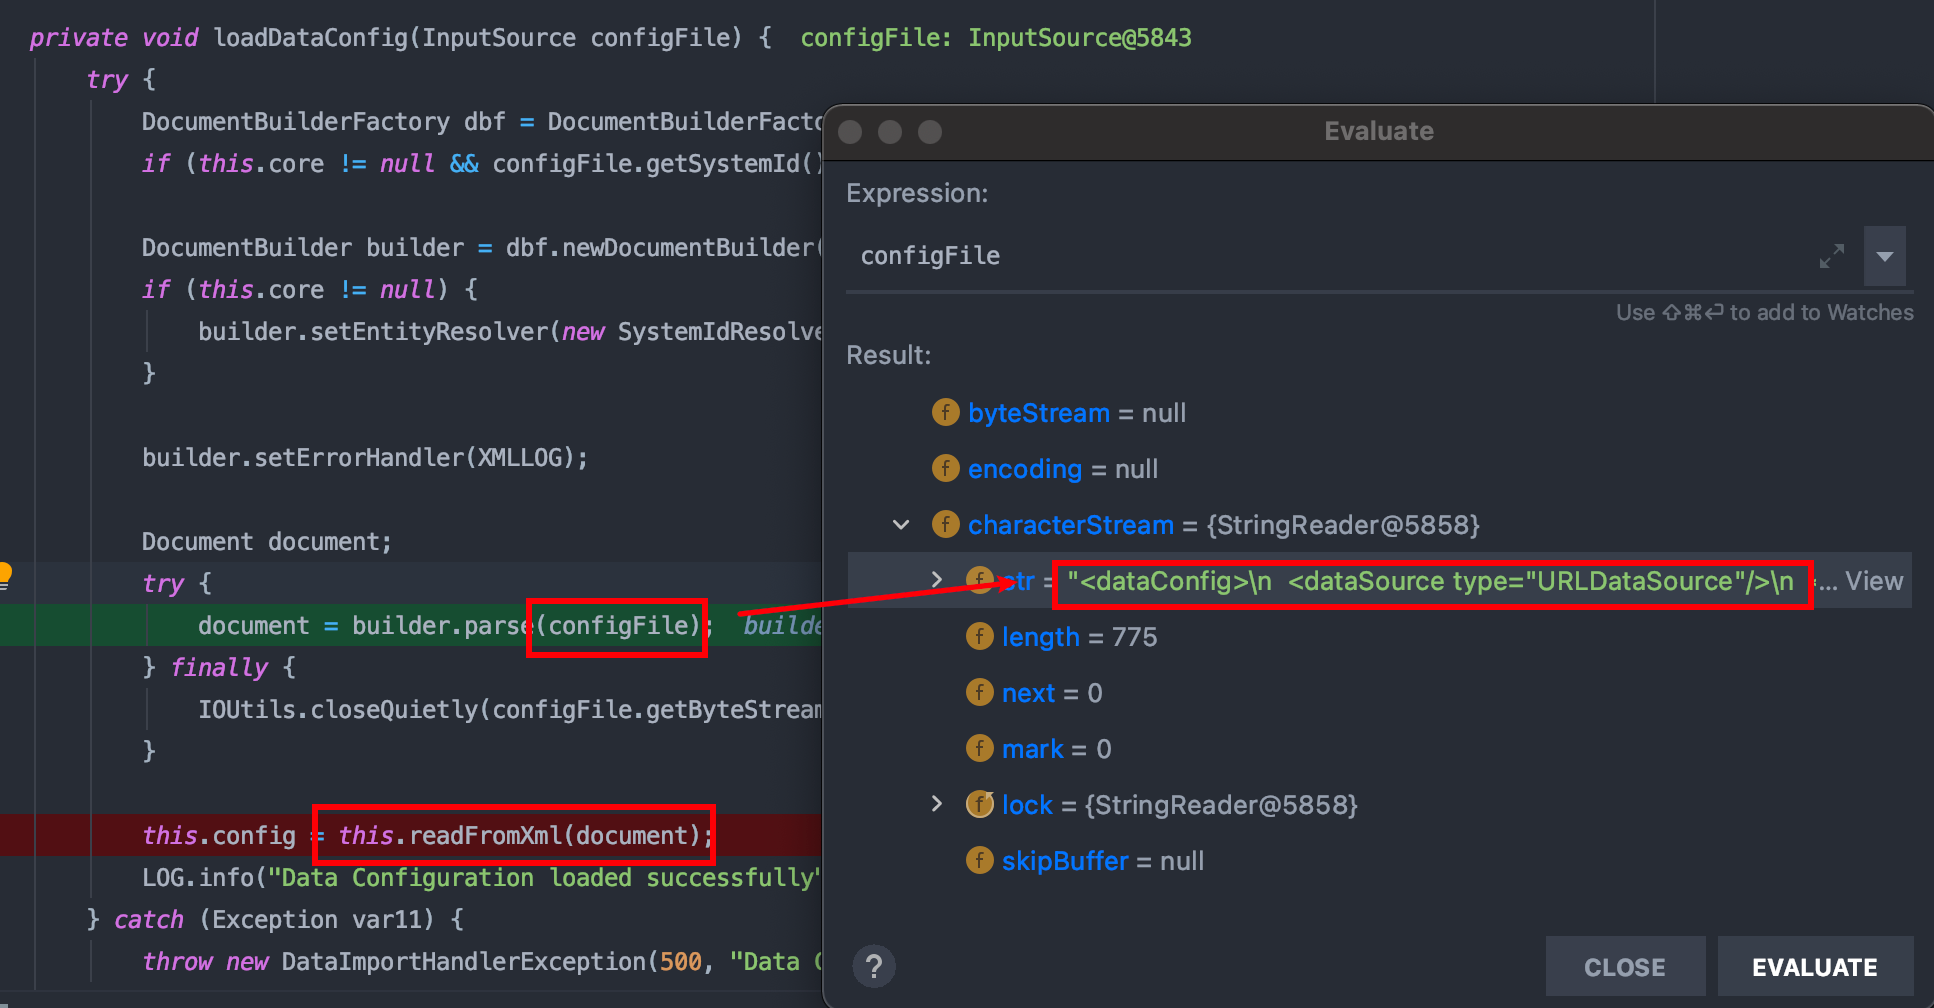The width and height of the screenshot is (1934, 1008).
Task: Click the expand-editor arrows icon in expression field
Action: 1831,256
